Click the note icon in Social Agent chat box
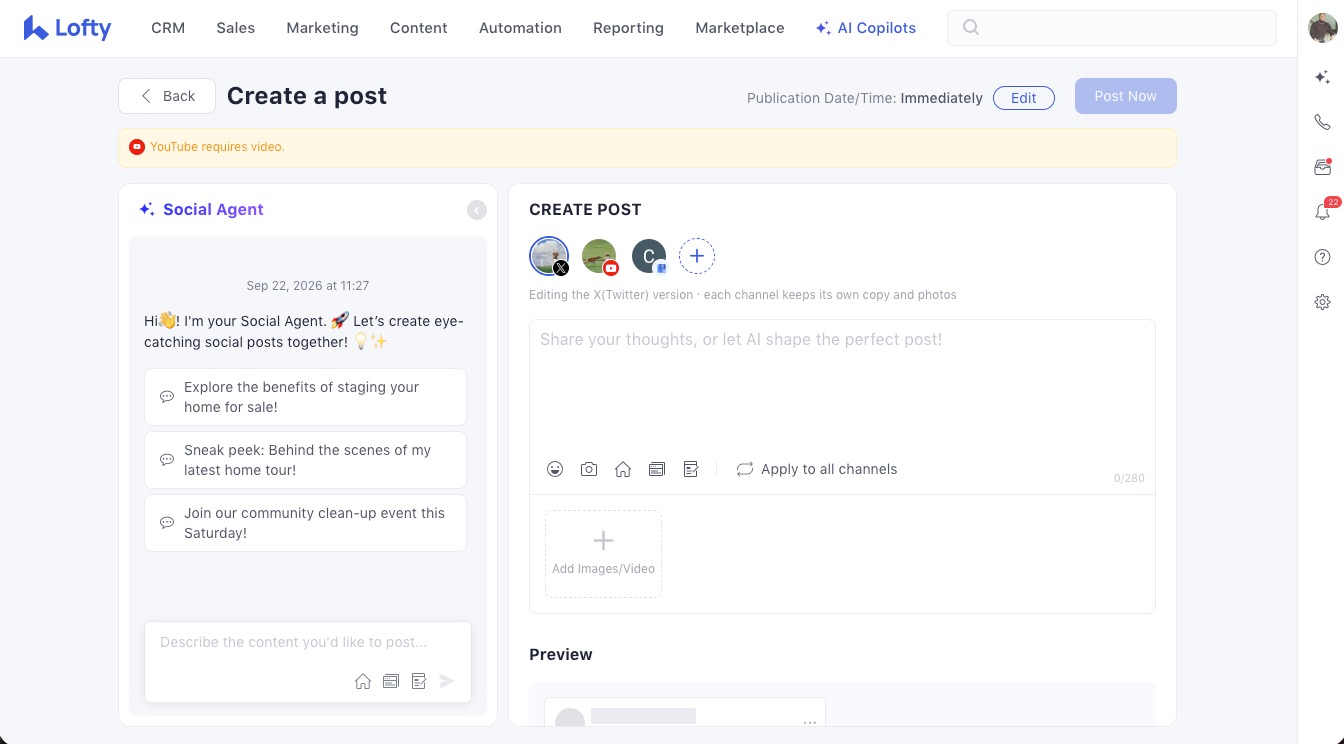This screenshot has height=744, width=1344. click(x=419, y=681)
